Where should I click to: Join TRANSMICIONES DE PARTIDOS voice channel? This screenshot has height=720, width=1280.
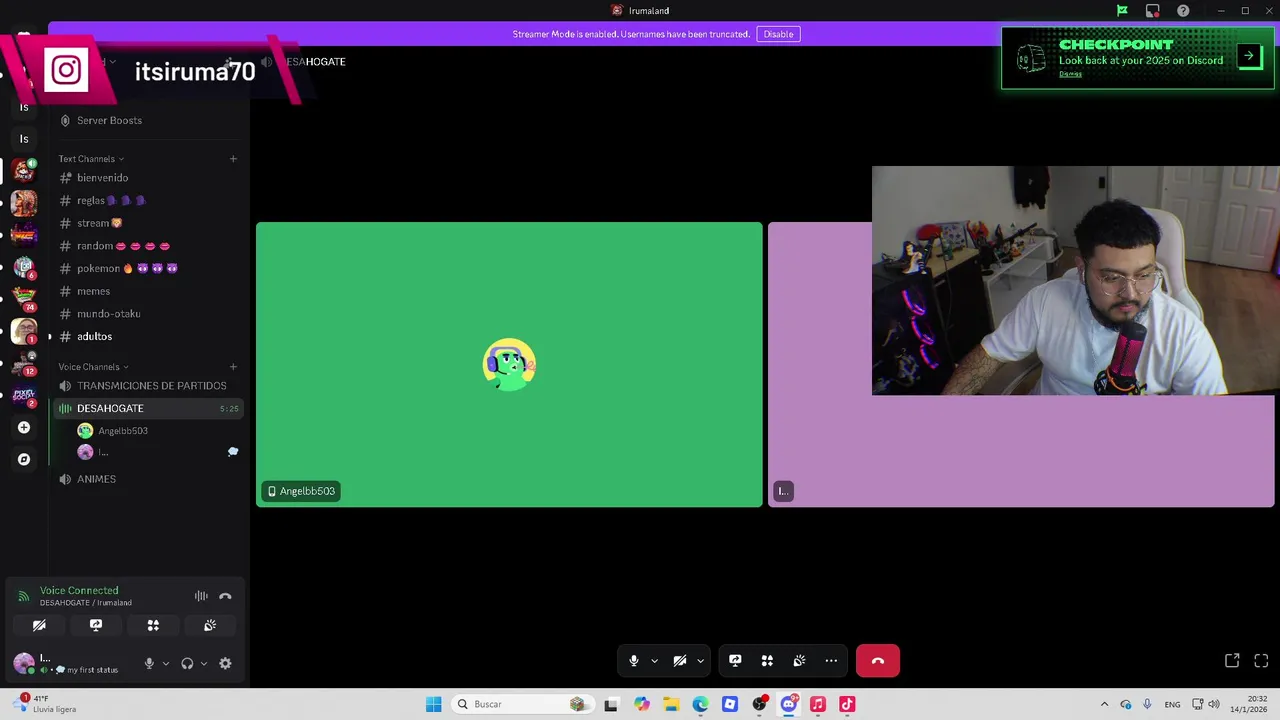point(151,386)
